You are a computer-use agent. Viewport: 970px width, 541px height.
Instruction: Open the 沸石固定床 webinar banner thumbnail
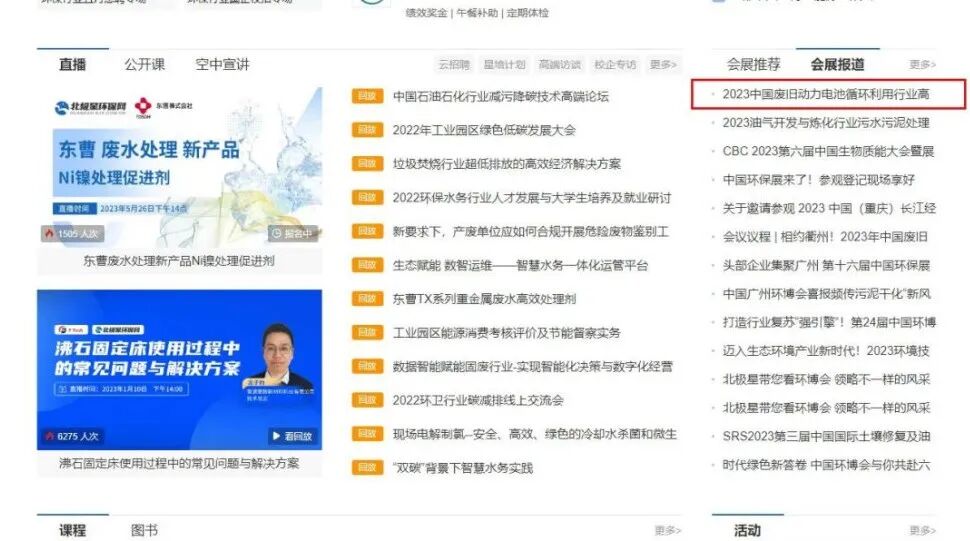tap(179, 369)
